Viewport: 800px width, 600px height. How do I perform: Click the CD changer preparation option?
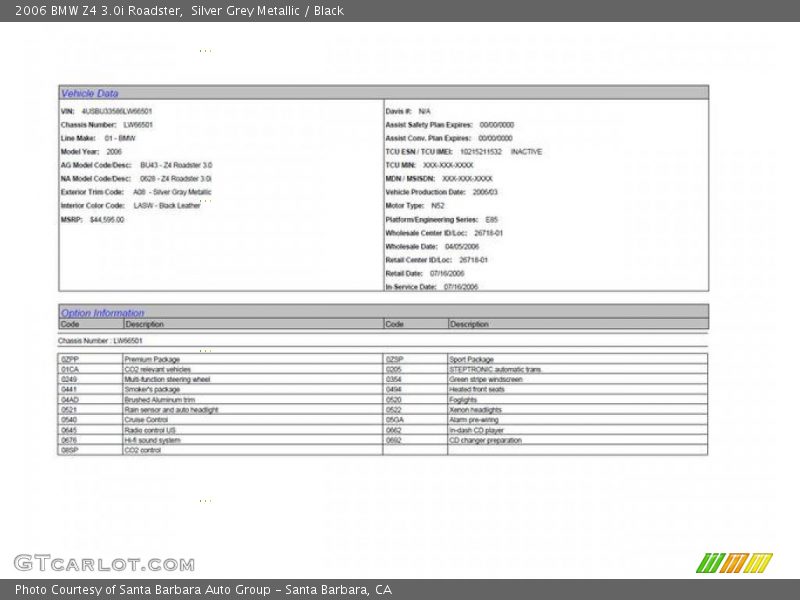click(485, 440)
